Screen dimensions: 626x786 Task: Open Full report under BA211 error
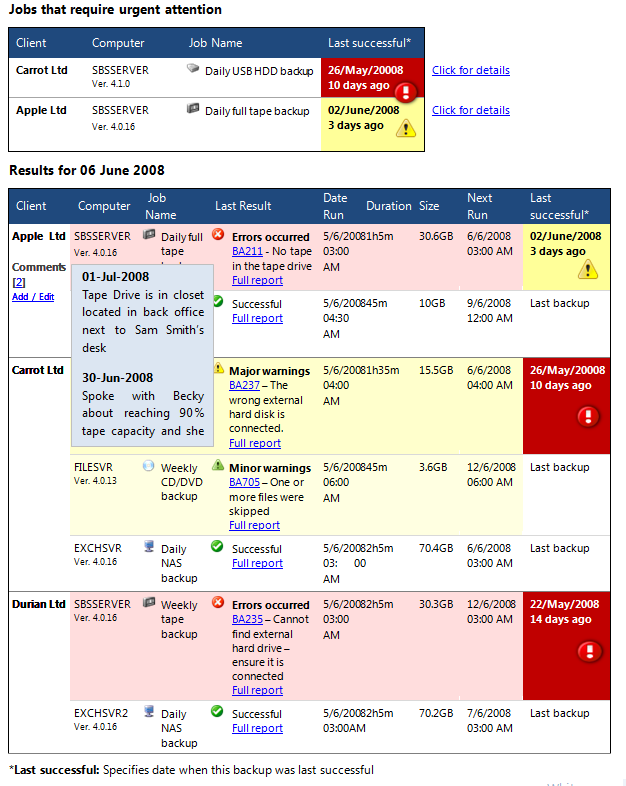(257, 280)
